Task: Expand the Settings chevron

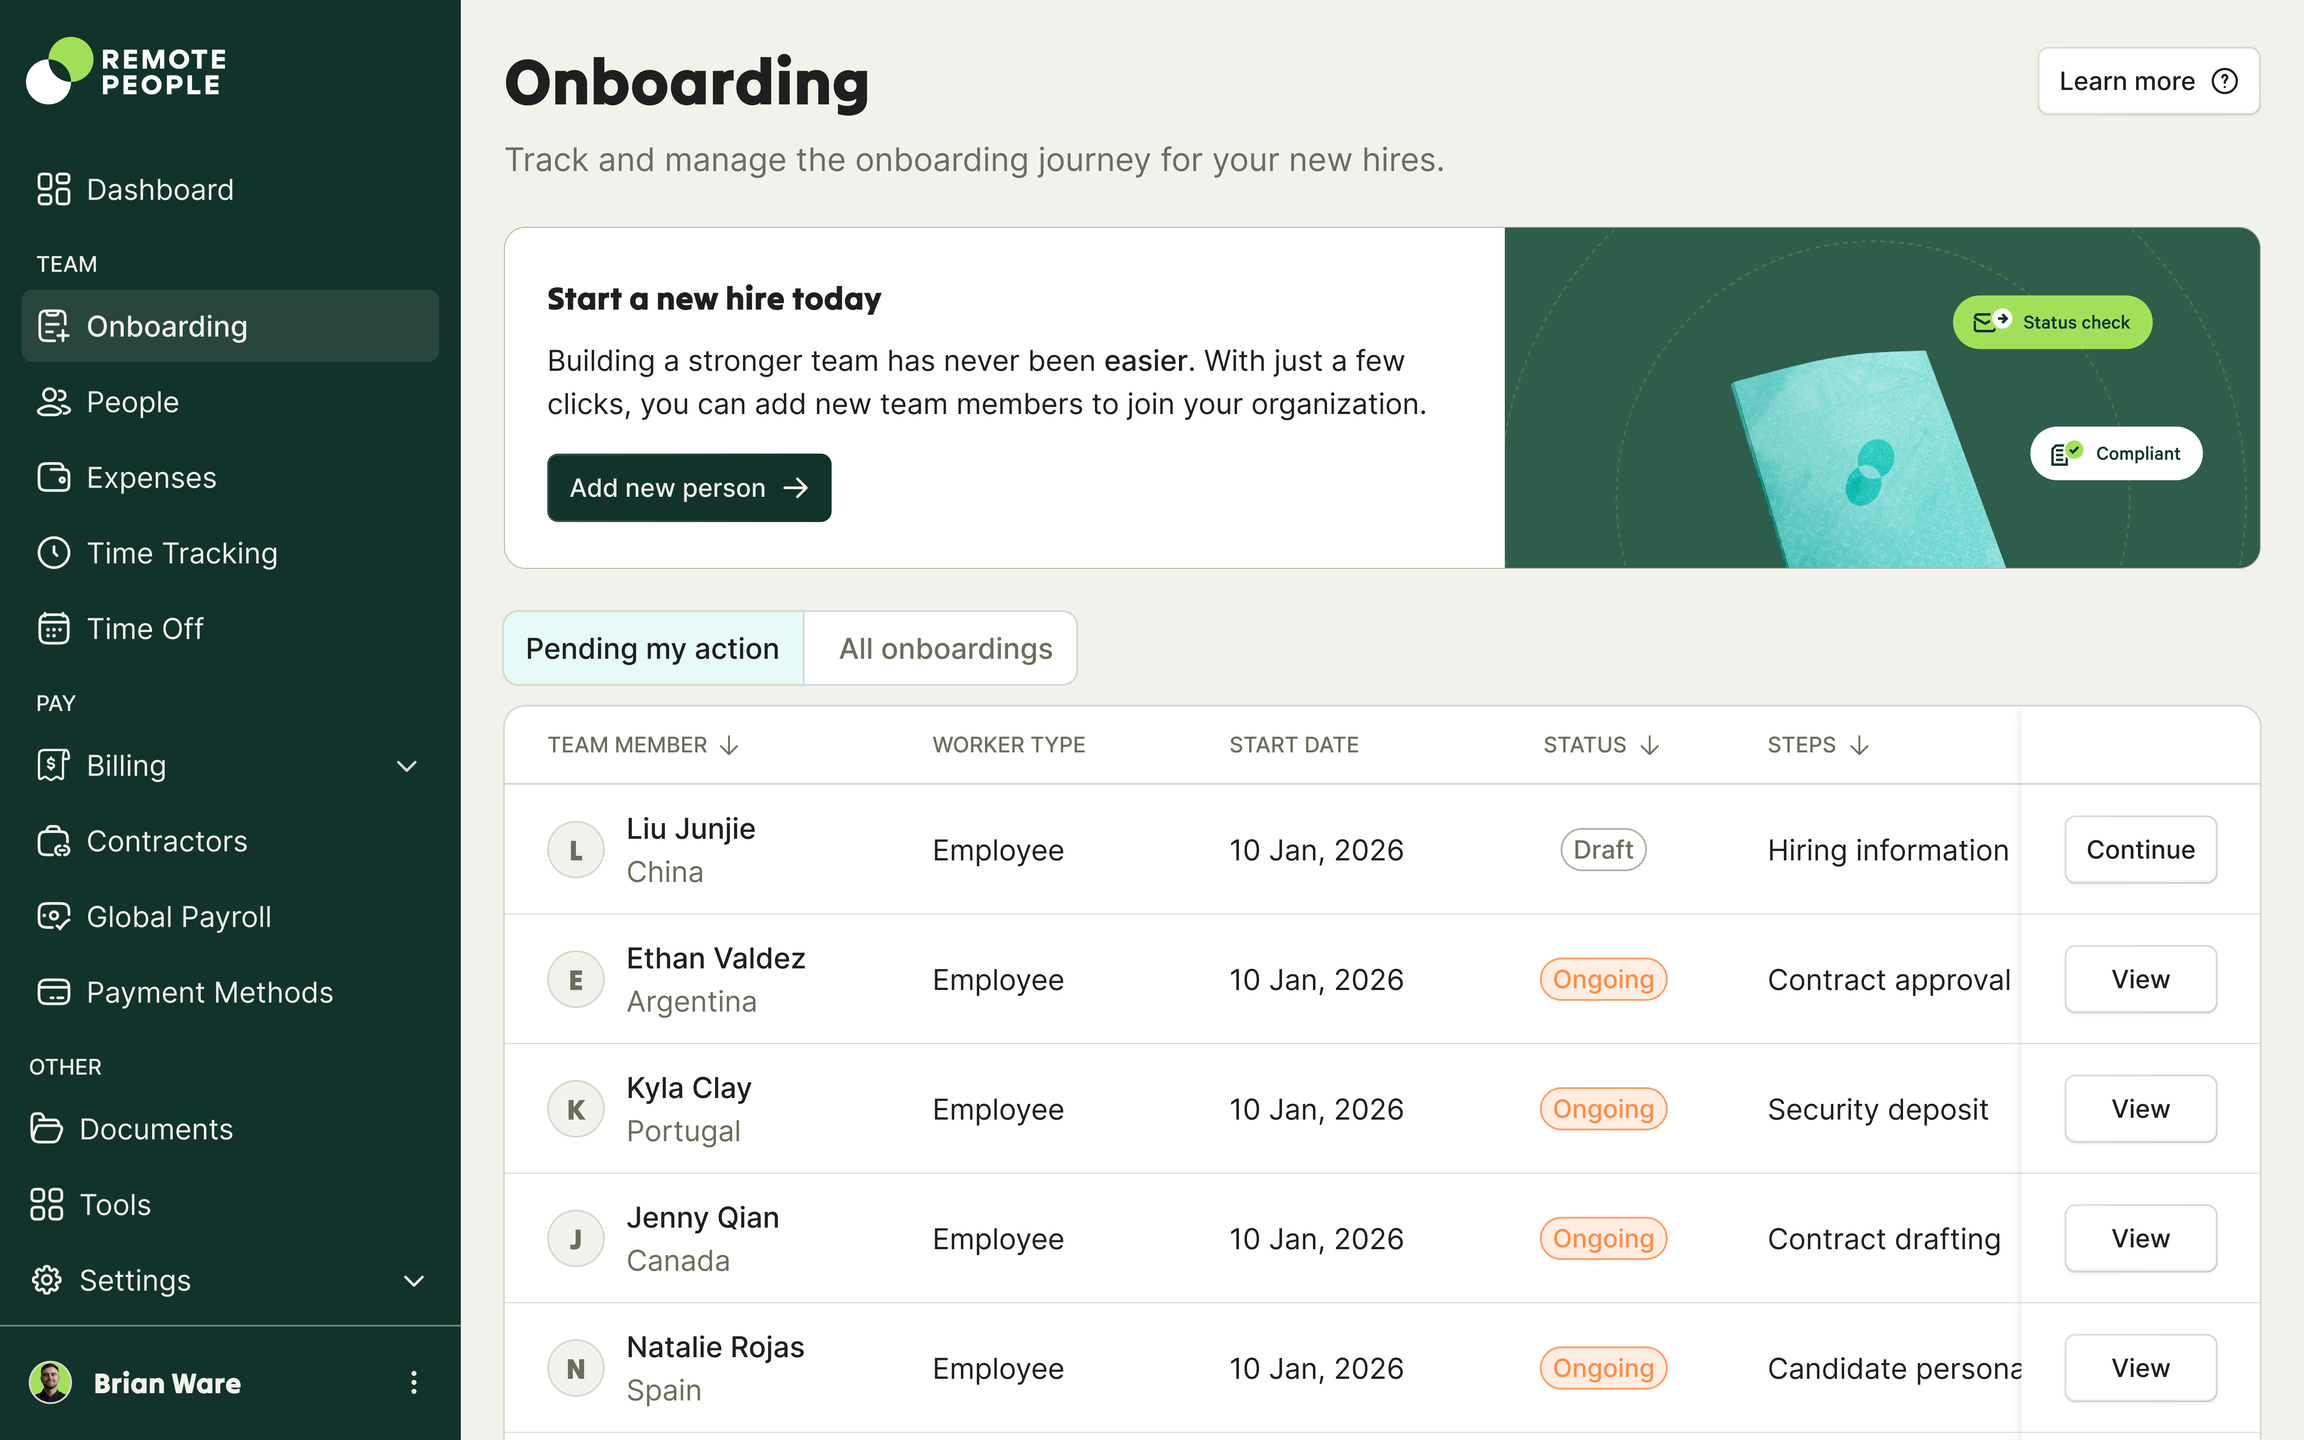Action: click(x=413, y=1281)
